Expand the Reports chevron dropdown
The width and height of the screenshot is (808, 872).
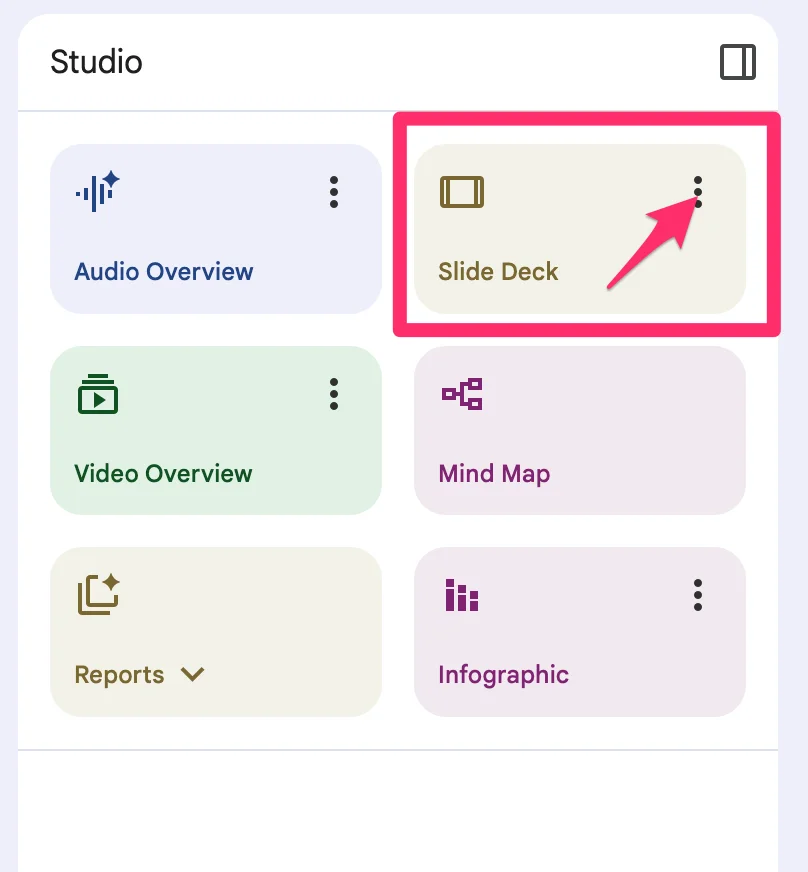click(192, 674)
